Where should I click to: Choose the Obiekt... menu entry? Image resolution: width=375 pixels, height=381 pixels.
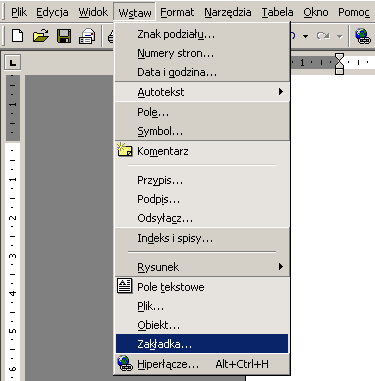pyautogui.click(x=202, y=325)
